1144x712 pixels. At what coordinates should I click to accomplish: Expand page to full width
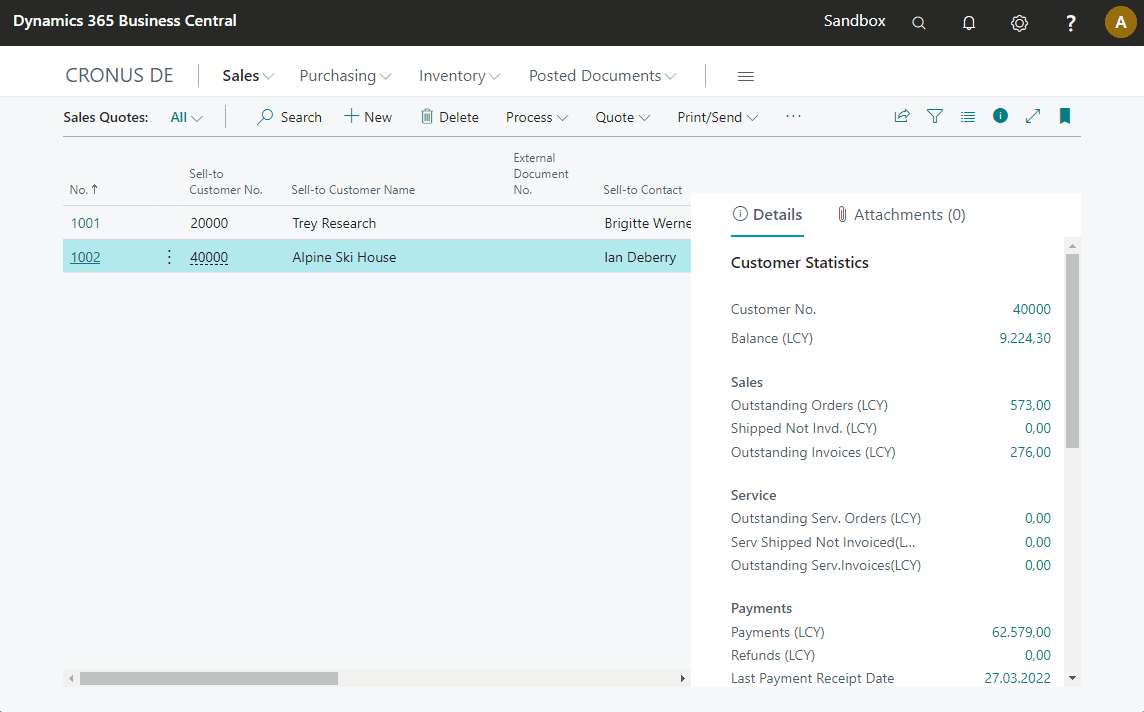coord(1033,116)
